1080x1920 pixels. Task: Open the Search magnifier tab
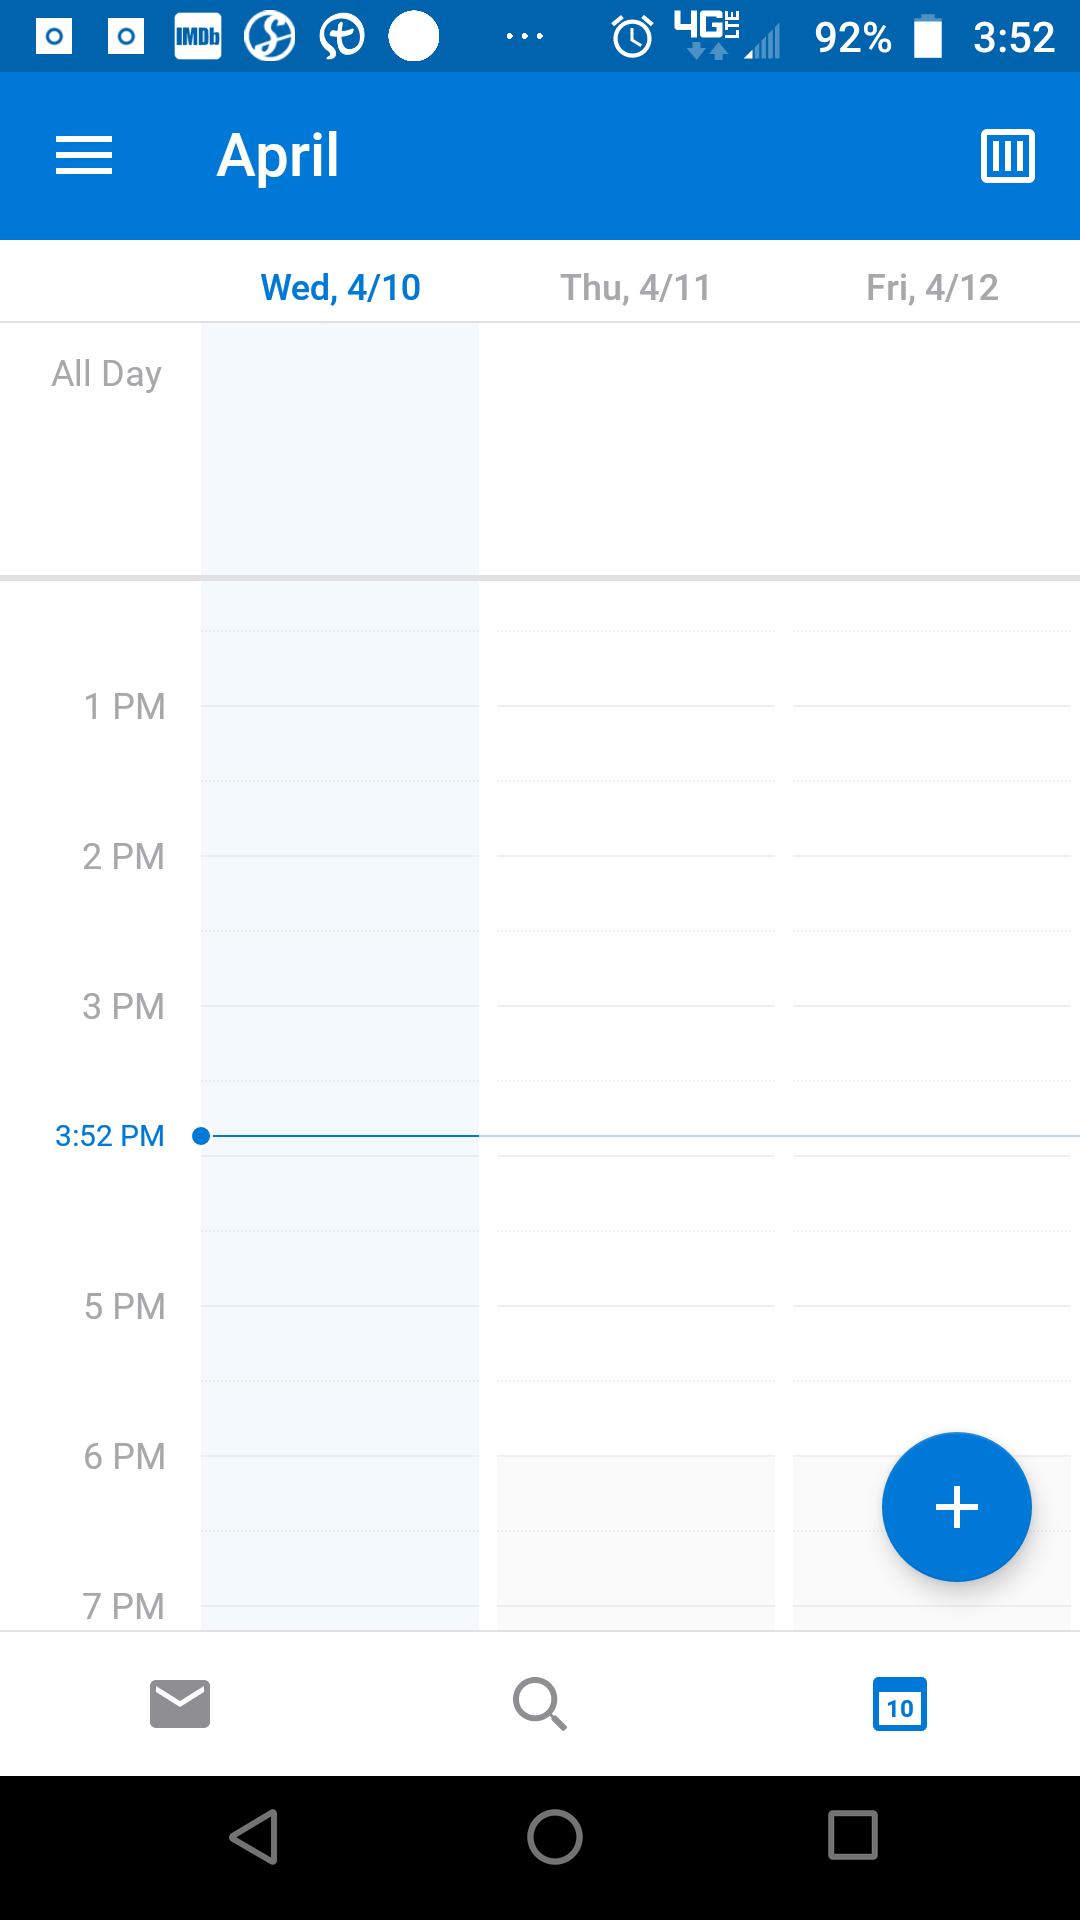pyautogui.click(x=540, y=1704)
